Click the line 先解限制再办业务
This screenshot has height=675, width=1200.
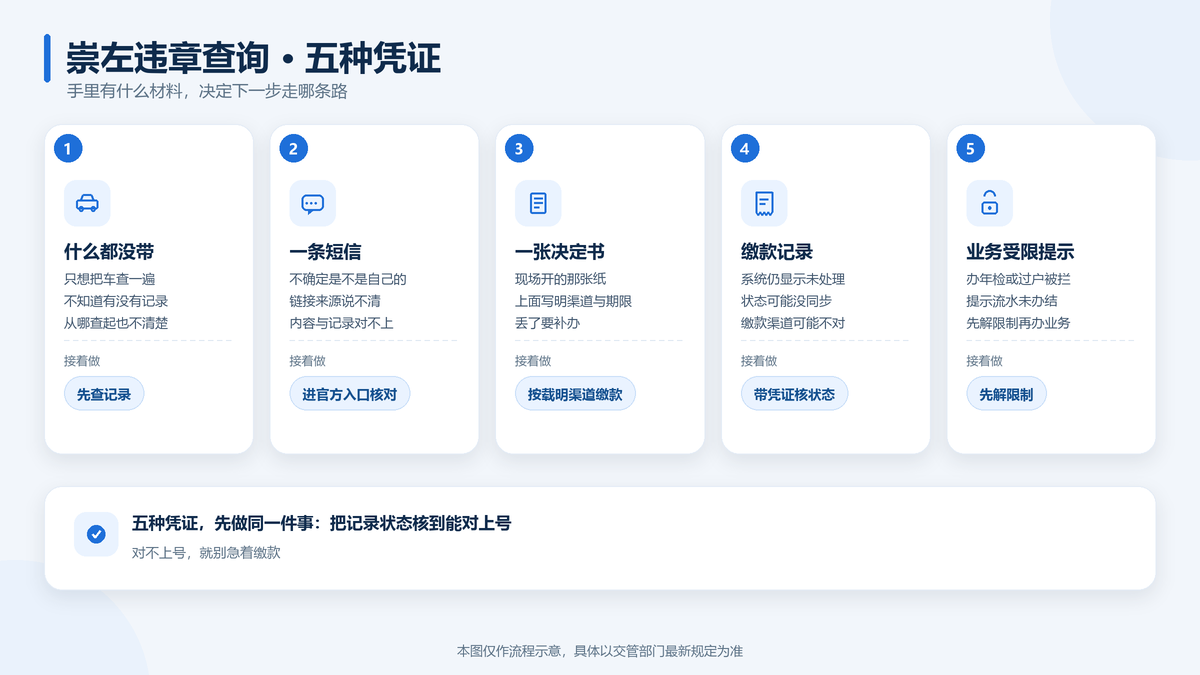1018,323
